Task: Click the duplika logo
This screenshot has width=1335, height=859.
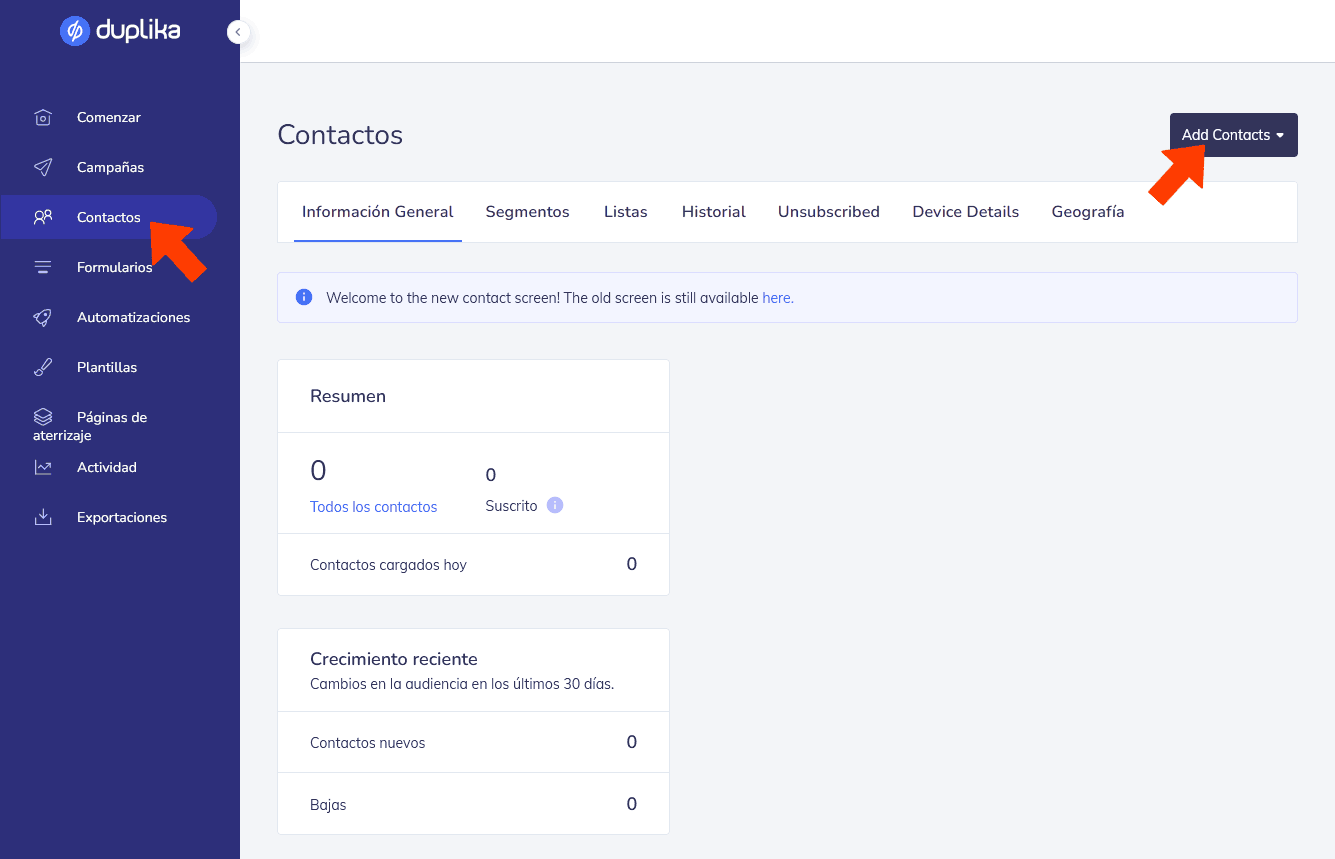Action: click(120, 31)
